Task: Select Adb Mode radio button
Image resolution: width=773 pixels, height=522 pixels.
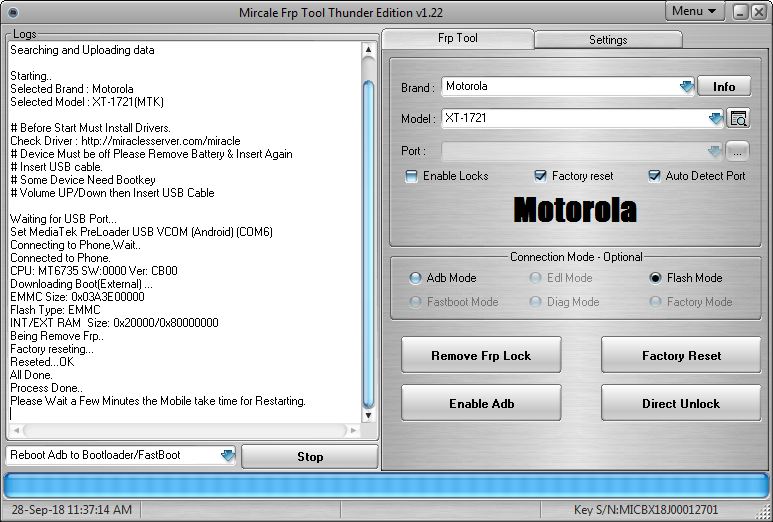Action: coord(415,278)
